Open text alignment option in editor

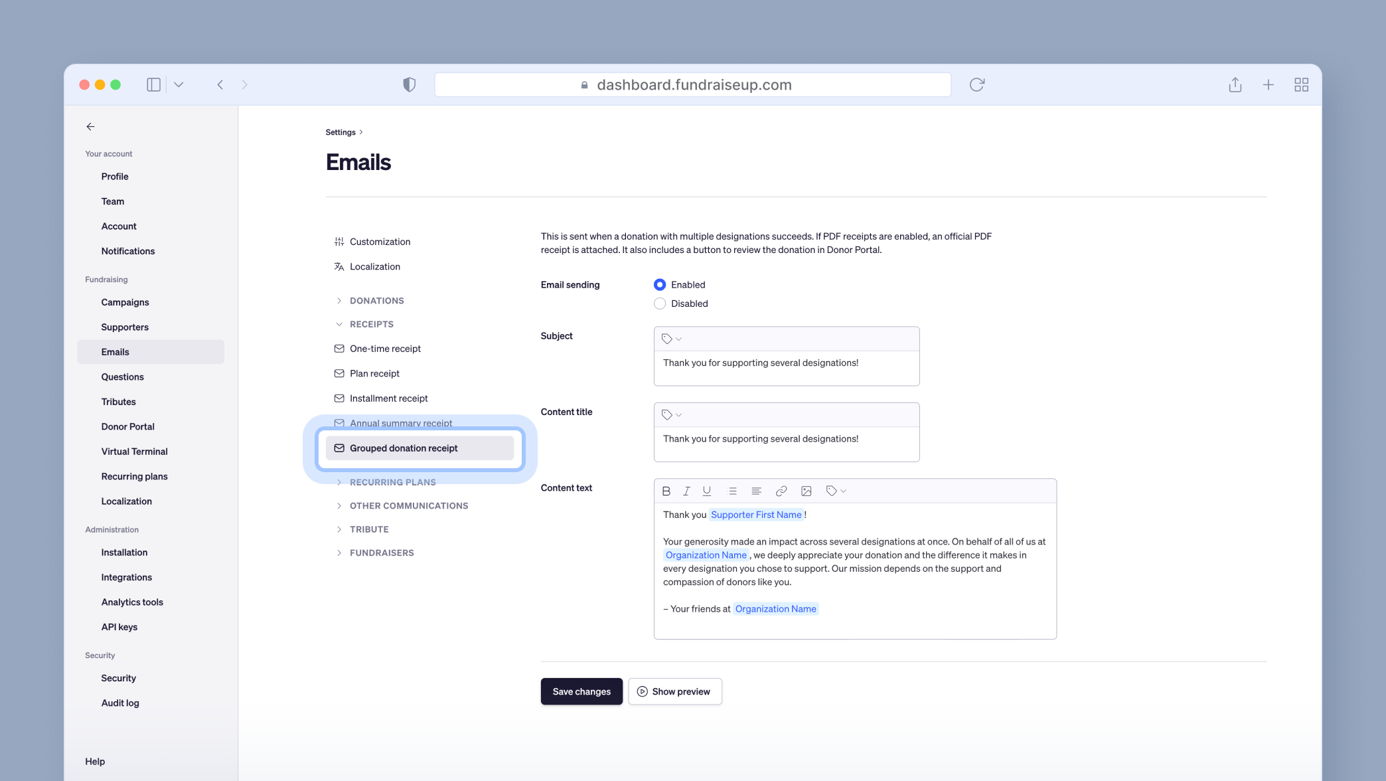click(756, 491)
